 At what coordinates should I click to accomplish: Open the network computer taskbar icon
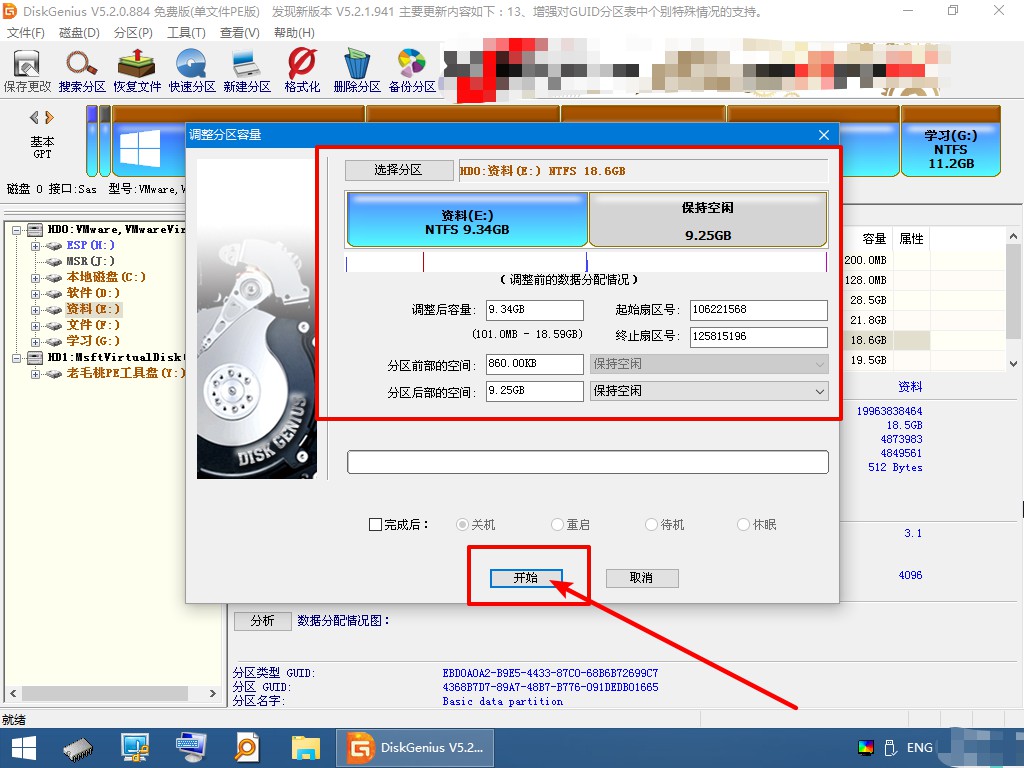(135, 748)
